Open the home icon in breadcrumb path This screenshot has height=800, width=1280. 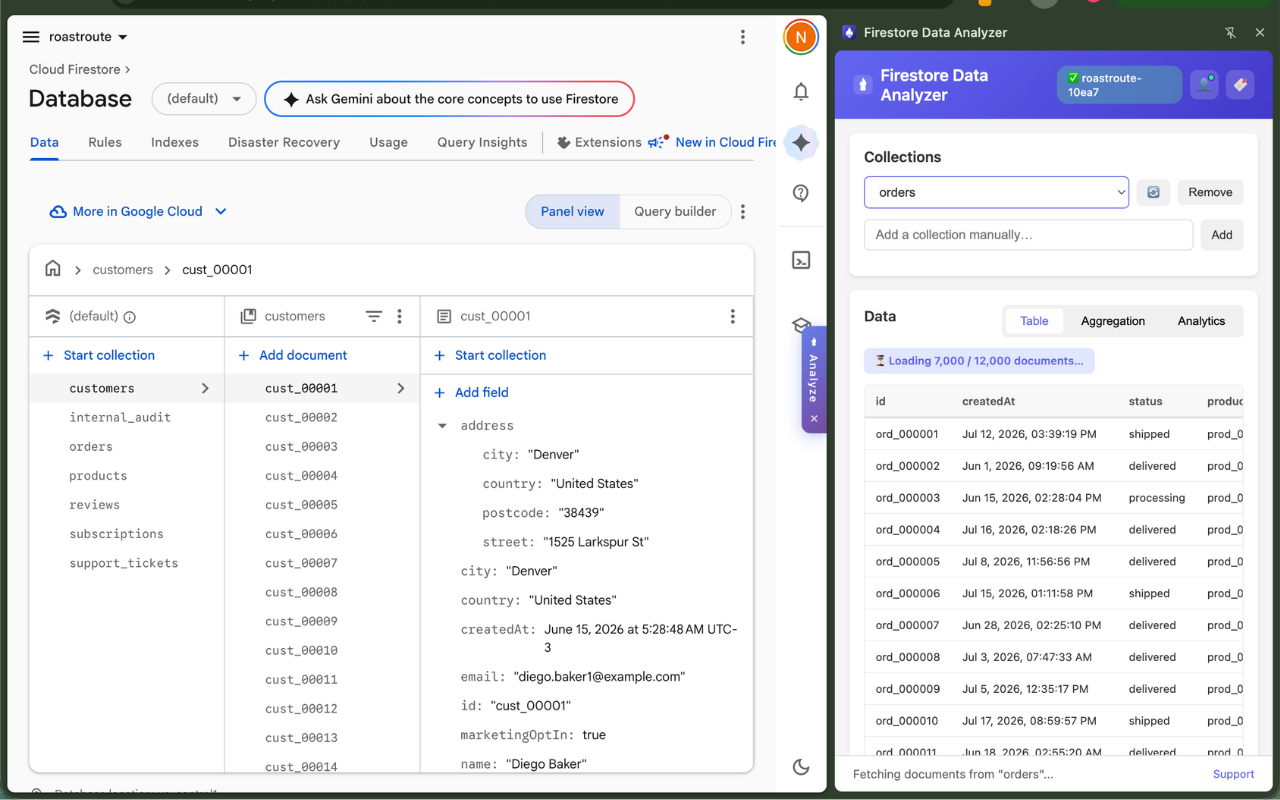point(53,269)
